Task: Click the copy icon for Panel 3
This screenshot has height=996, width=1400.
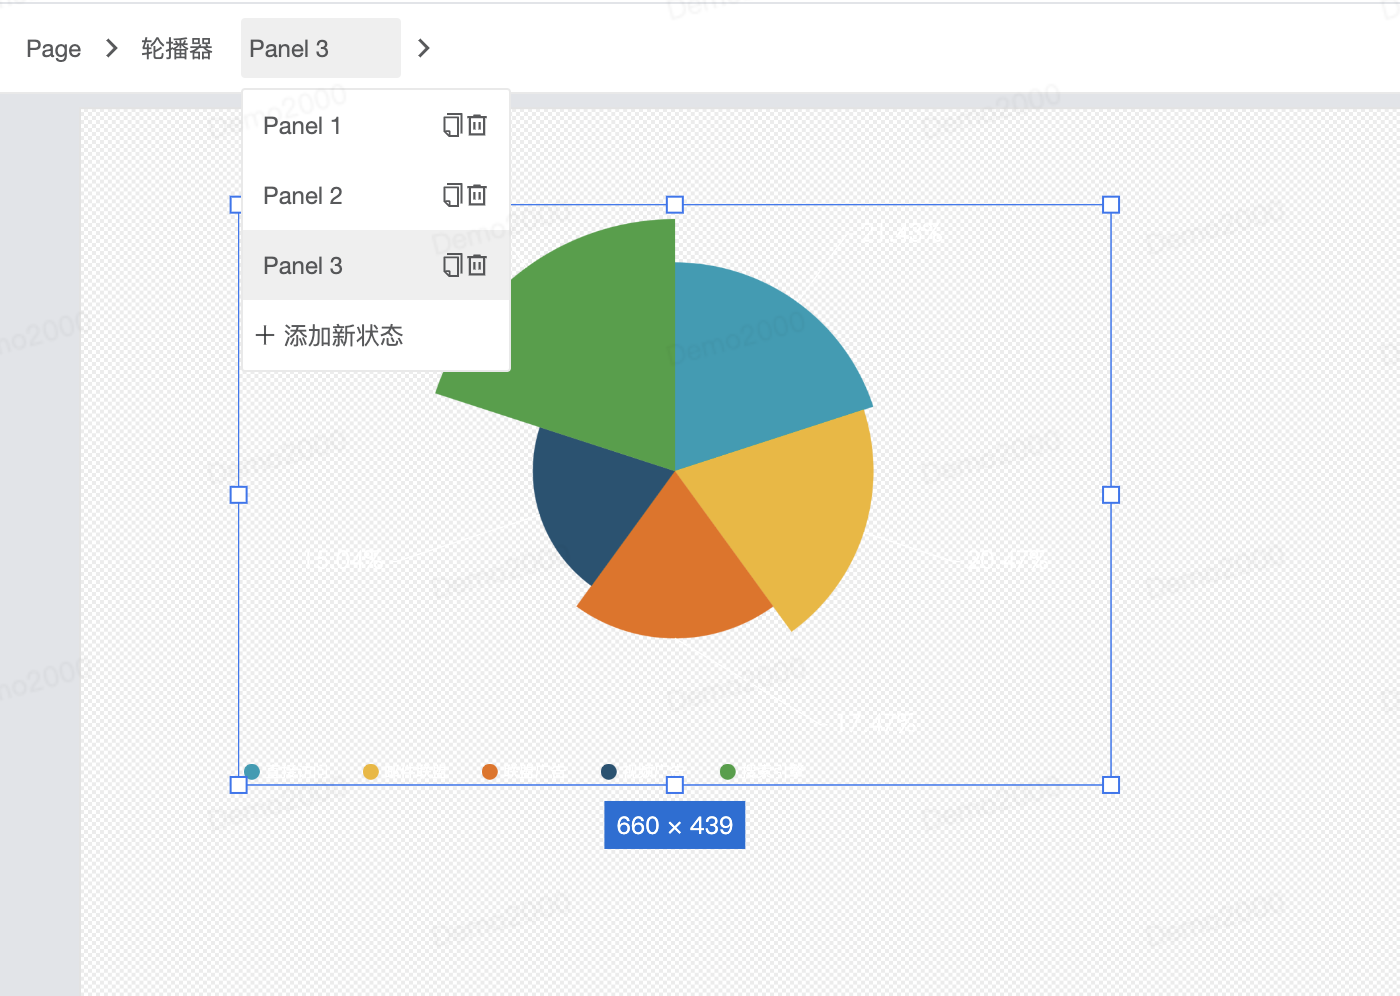Action: 452,265
